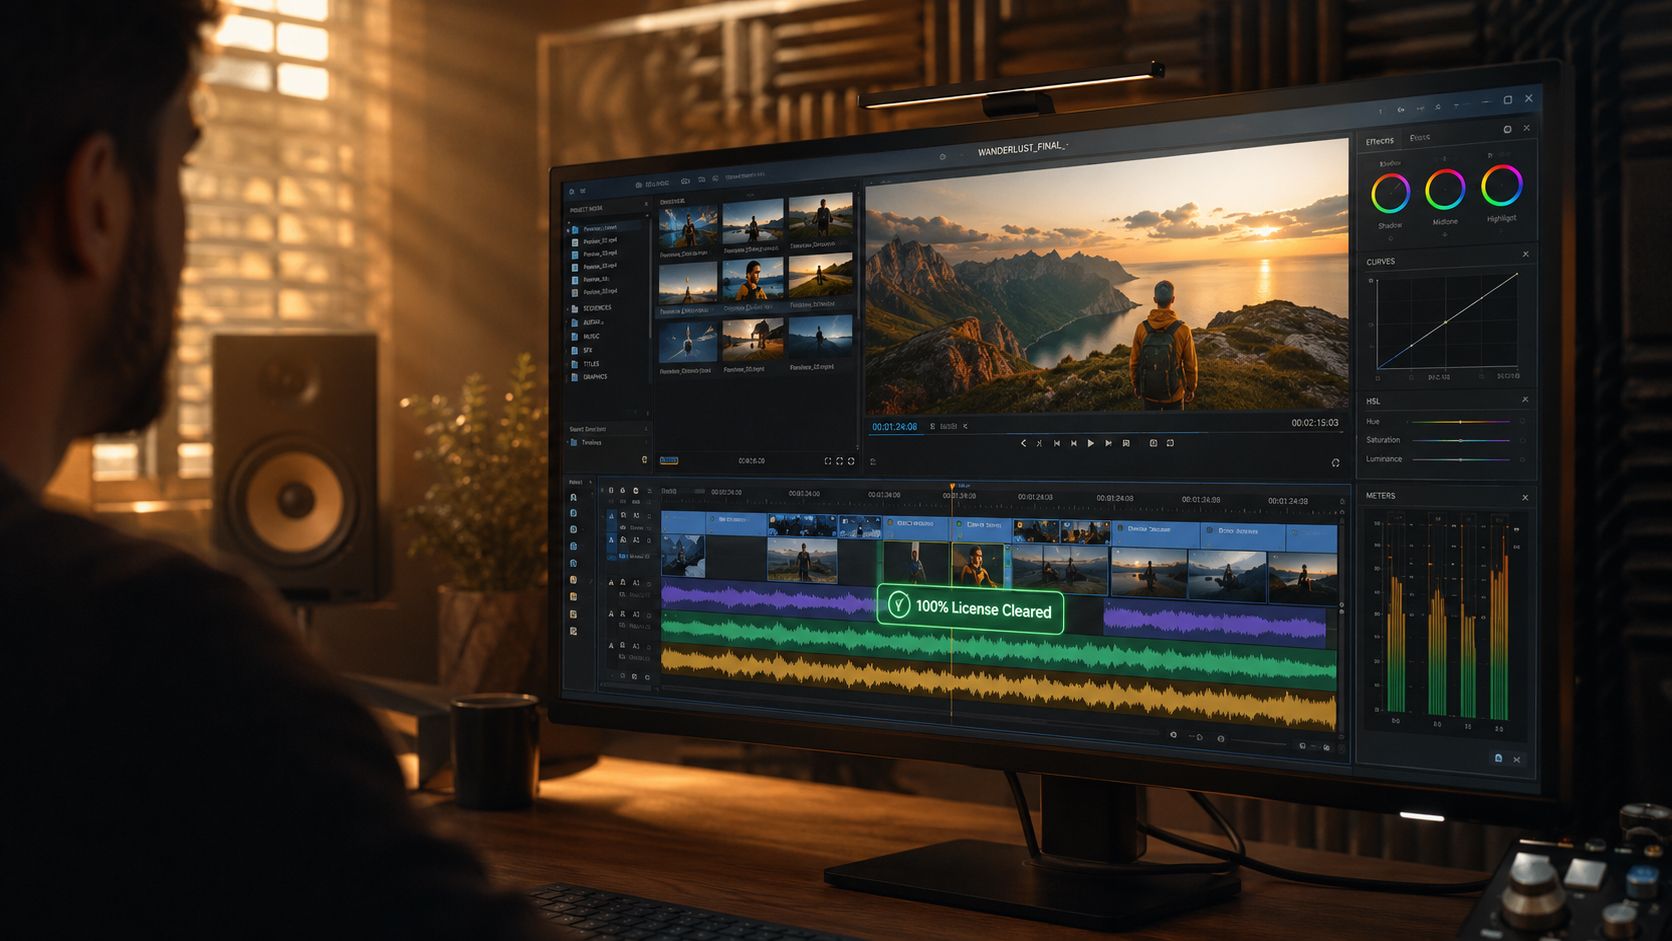
Task: Click the WANDERLUST_FINAL project title
Action: point(1022,150)
